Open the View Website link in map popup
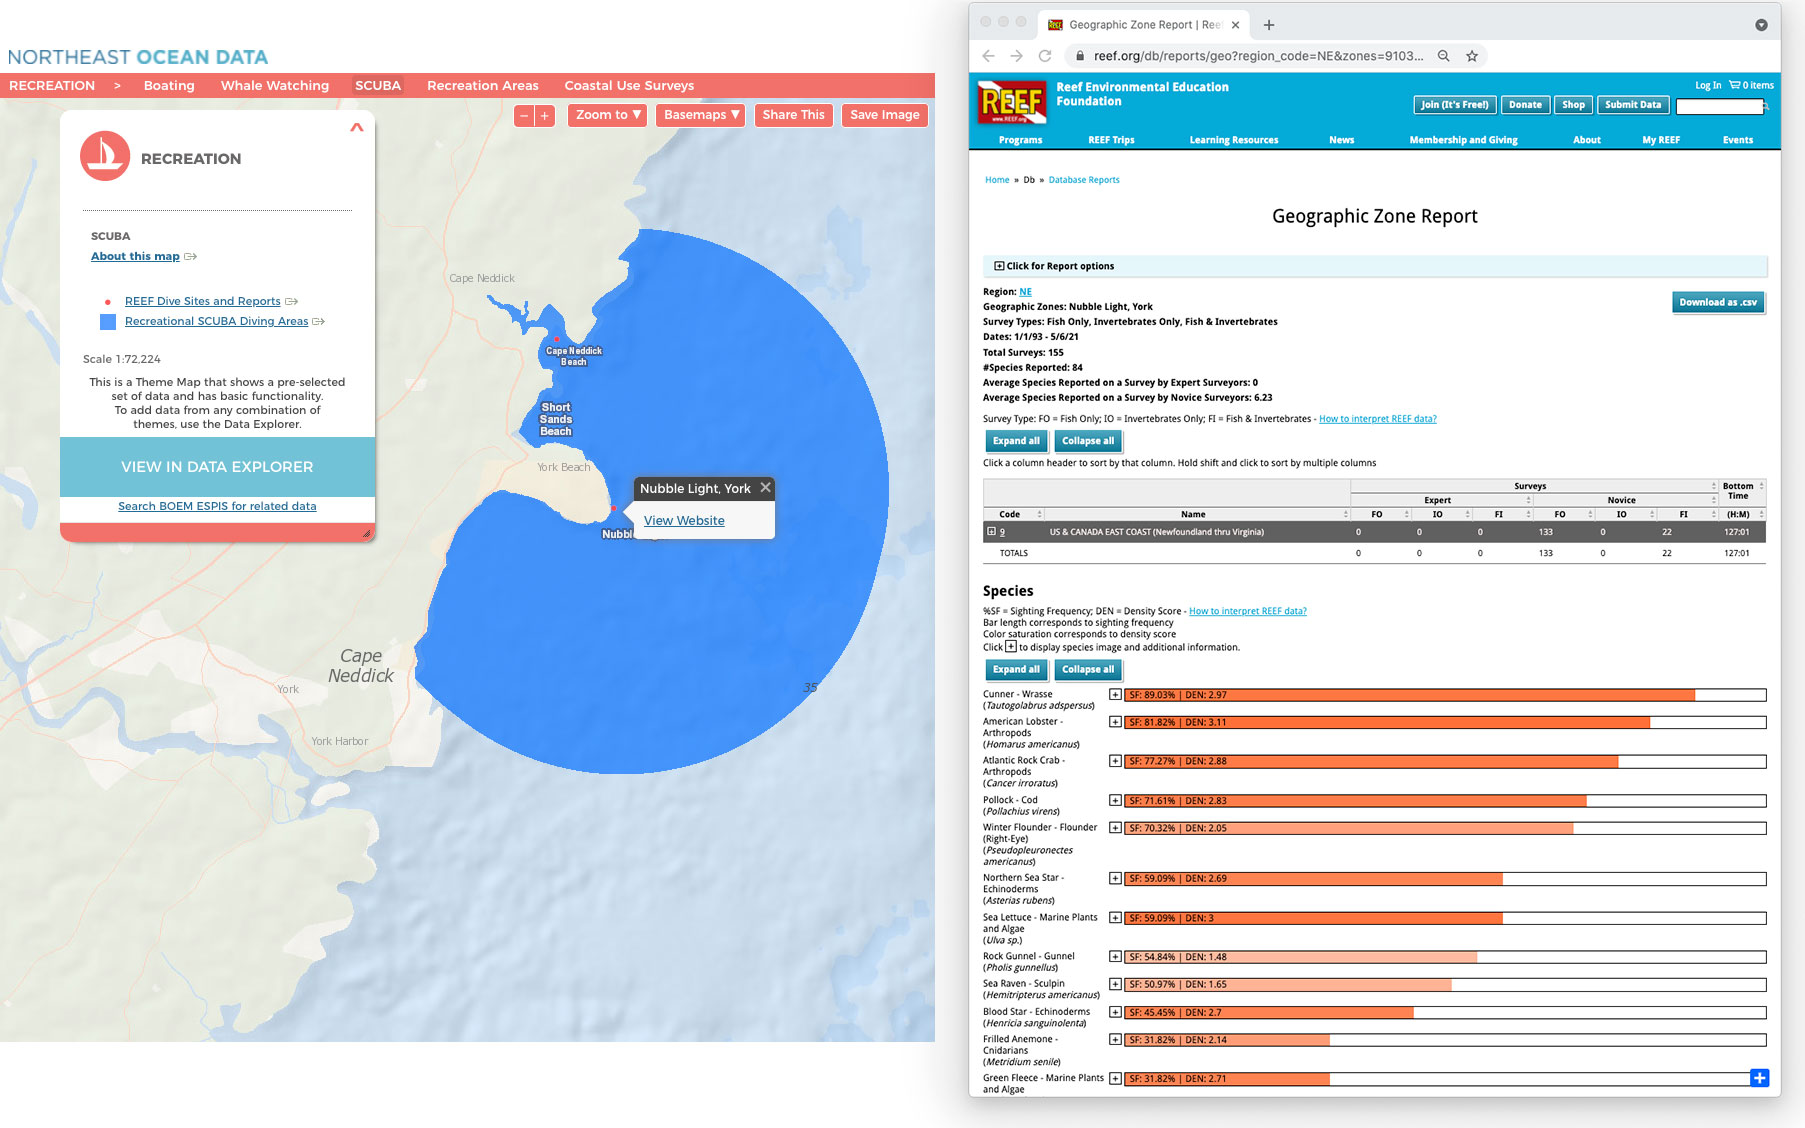The width and height of the screenshot is (1805, 1128). 684,521
